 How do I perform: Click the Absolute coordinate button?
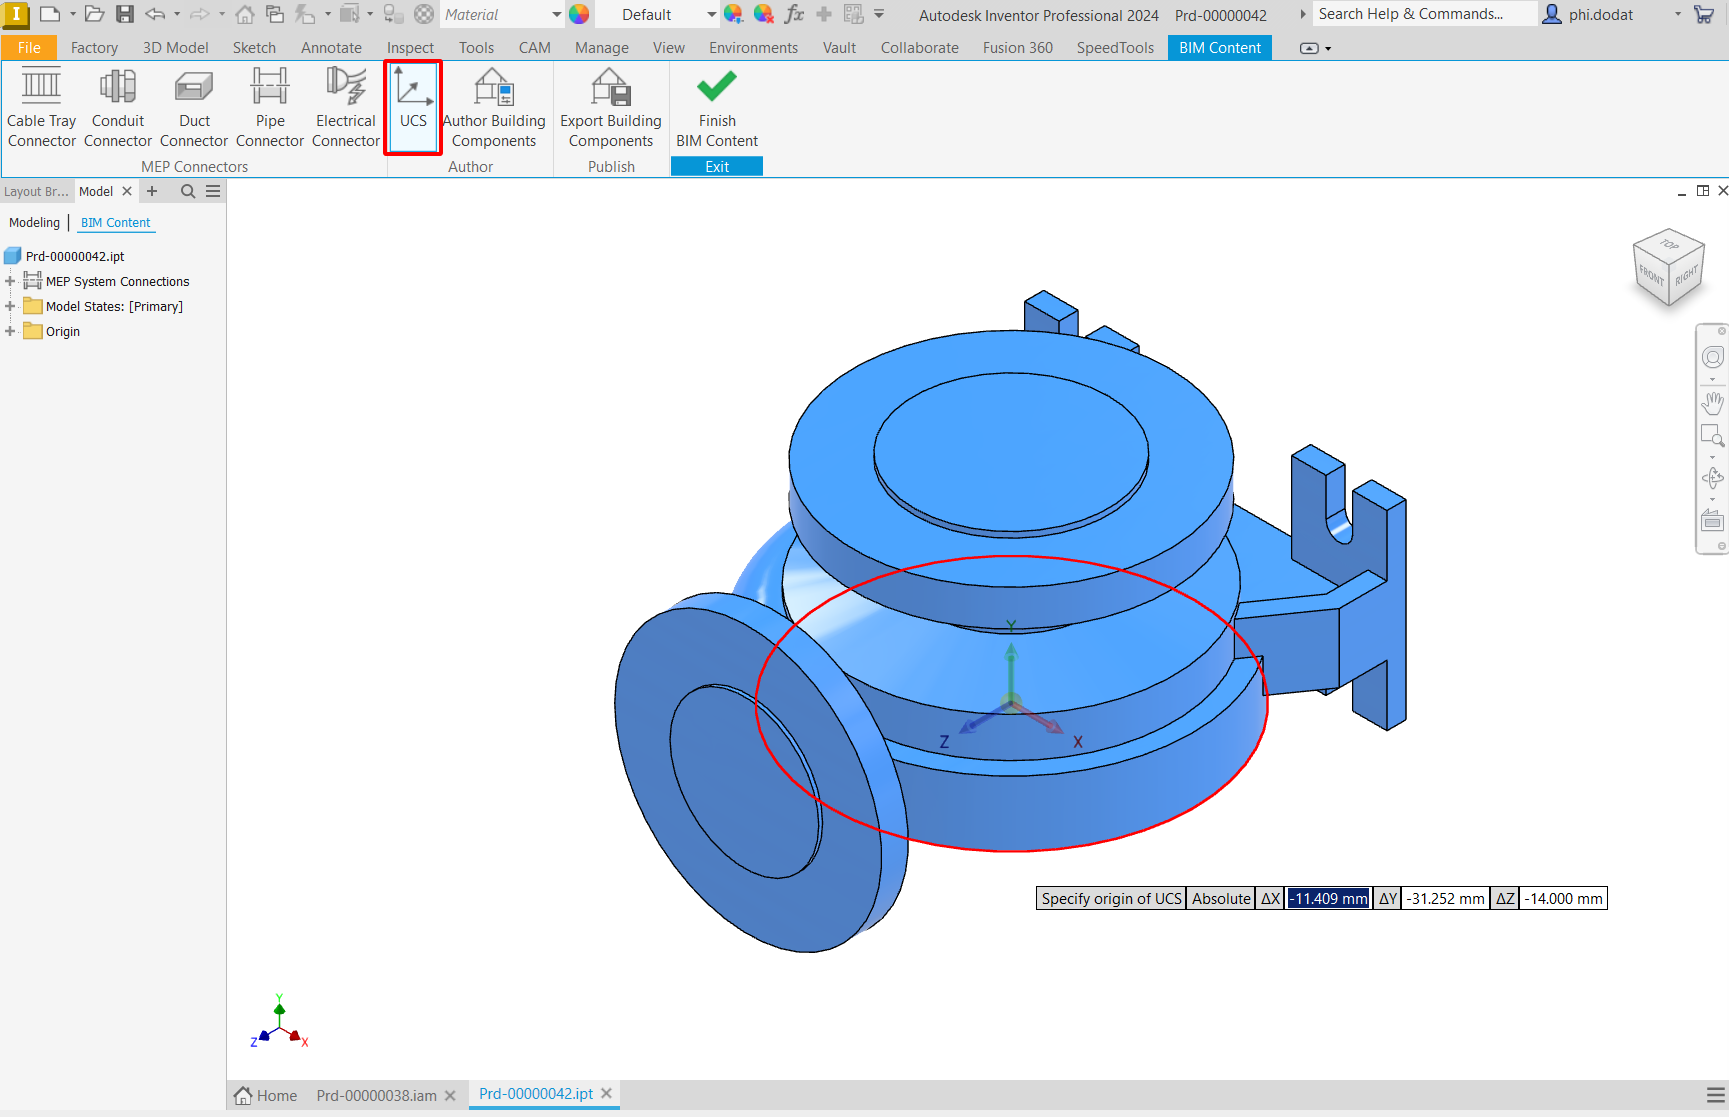[x=1221, y=898]
